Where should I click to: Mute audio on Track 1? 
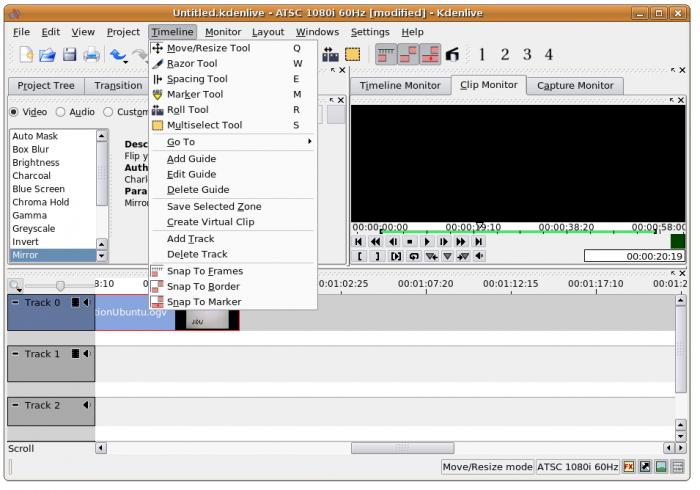click(87, 353)
